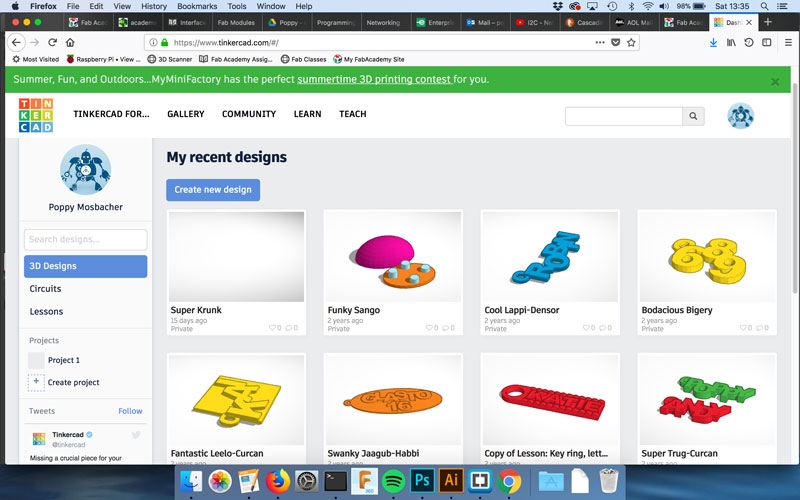Launch Illustrator from the dock
Viewport: 800px width, 500px height.
pyautogui.click(x=451, y=481)
